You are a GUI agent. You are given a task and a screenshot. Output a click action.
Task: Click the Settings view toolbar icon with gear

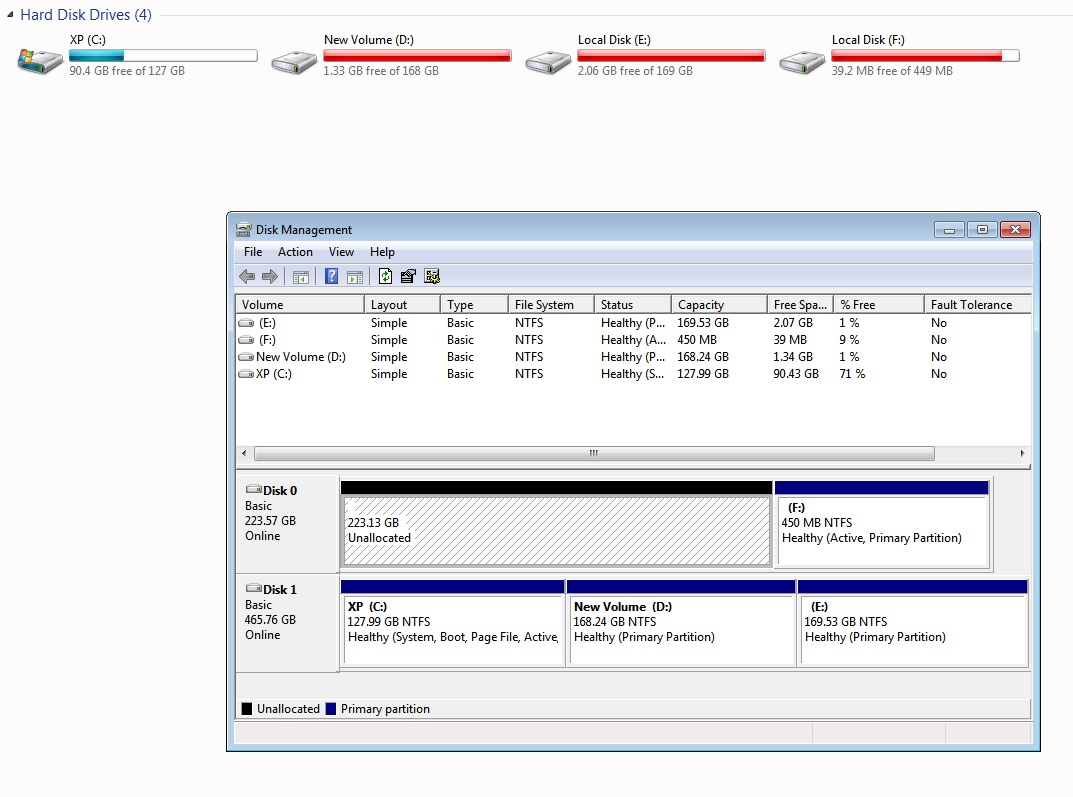point(432,276)
